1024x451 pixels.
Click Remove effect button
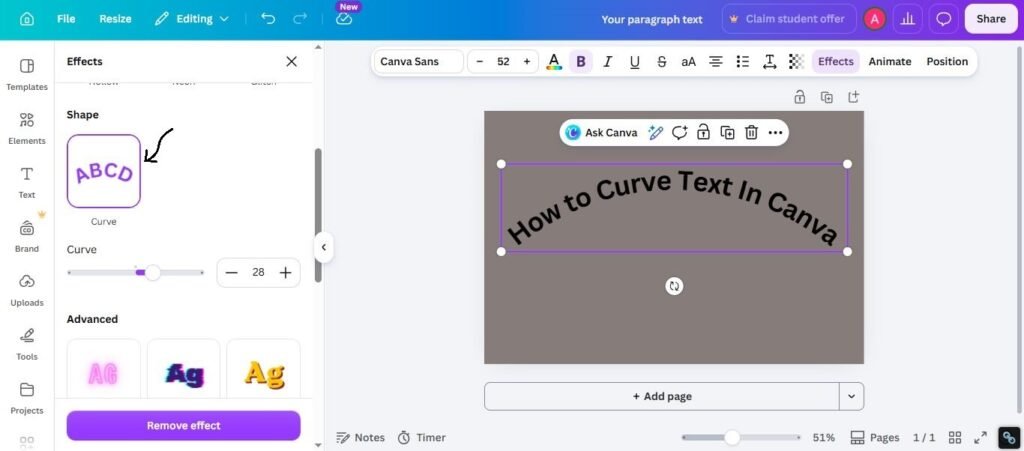pyautogui.click(x=184, y=426)
